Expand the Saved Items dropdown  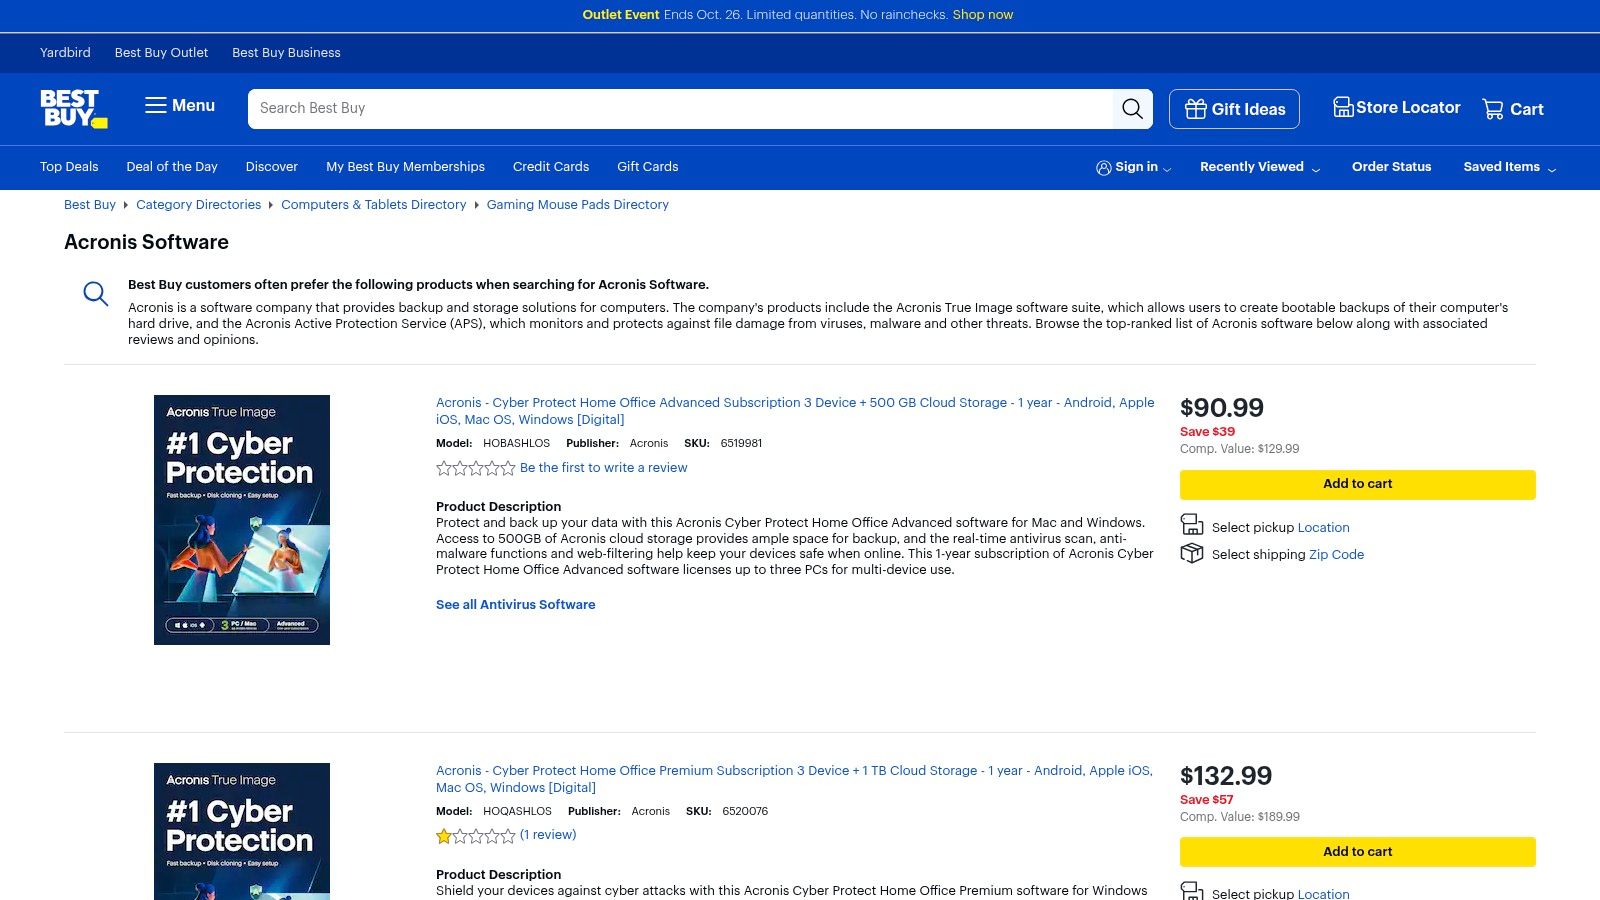click(x=1503, y=167)
